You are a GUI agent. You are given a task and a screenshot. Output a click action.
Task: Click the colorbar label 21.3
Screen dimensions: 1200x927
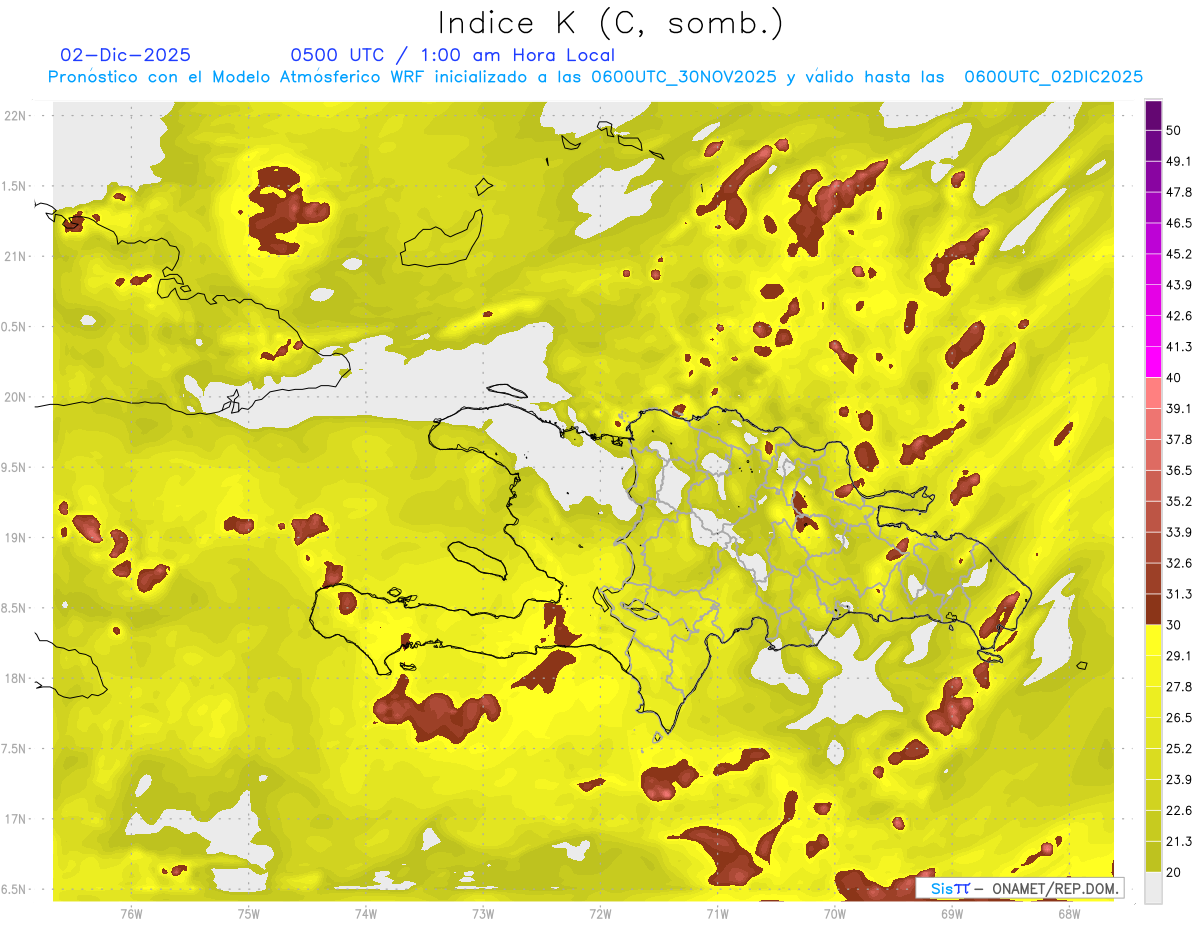(1179, 841)
